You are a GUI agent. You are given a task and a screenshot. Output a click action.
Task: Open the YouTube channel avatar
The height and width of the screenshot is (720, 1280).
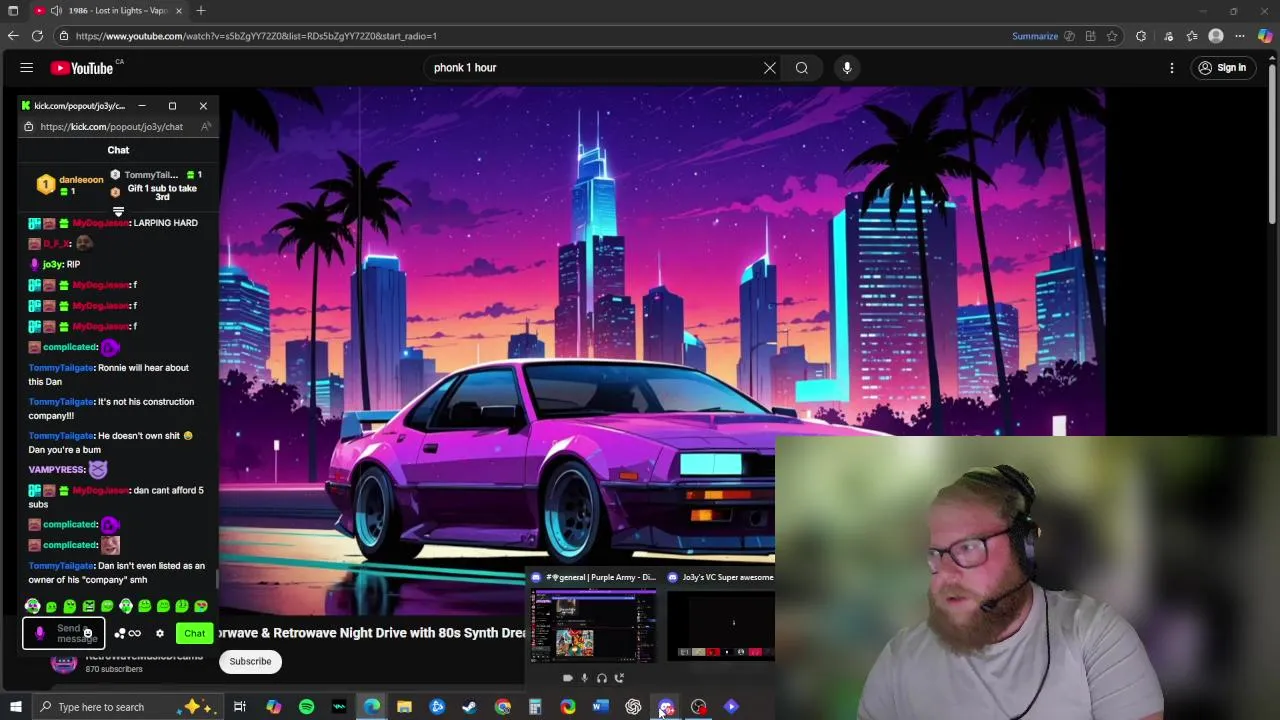click(64, 663)
